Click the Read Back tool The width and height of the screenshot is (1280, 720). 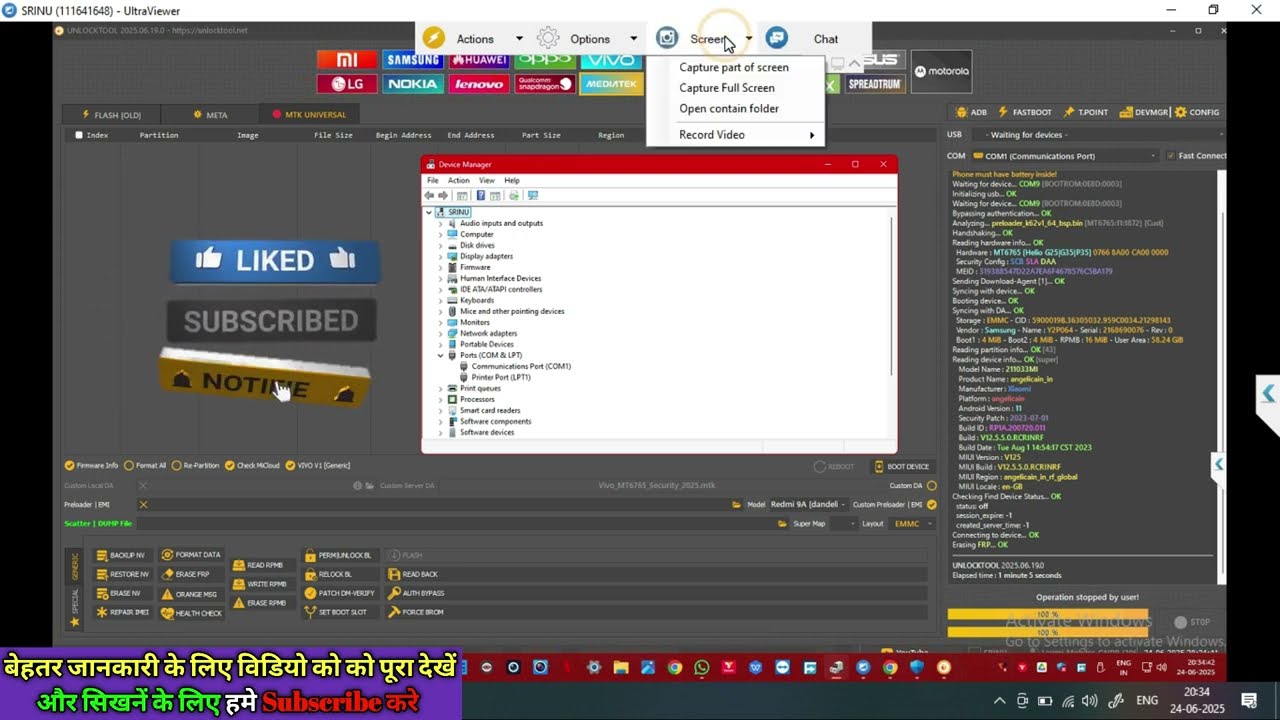click(x=413, y=574)
